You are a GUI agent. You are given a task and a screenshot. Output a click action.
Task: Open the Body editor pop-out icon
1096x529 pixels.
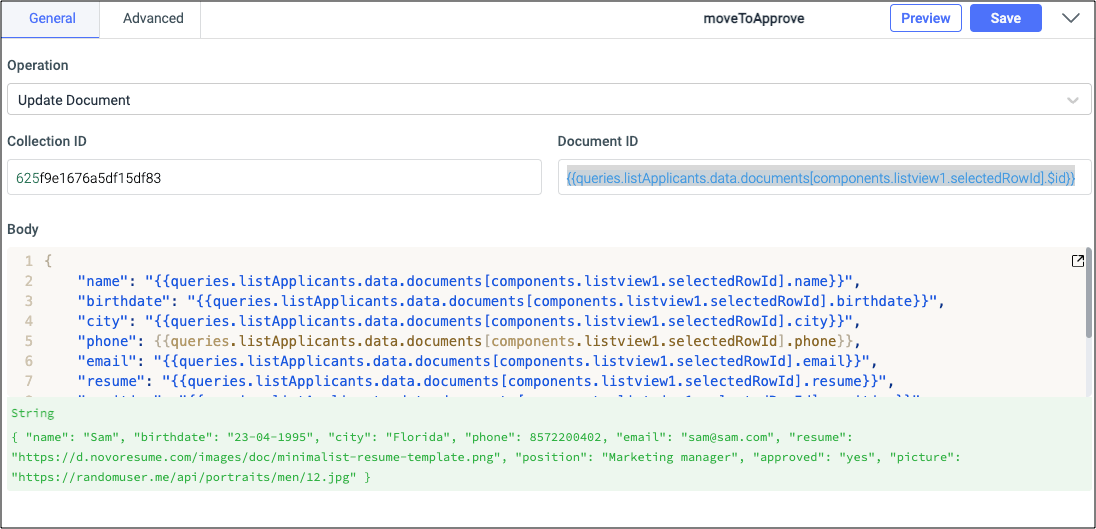[x=1077, y=261]
